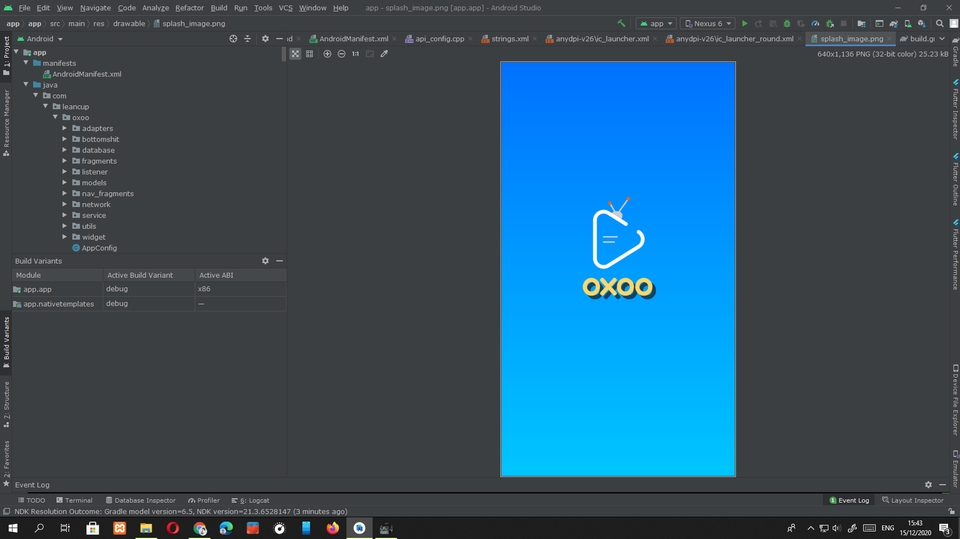Open the TODO tool window
This screenshot has width=960, height=539.
point(31,500)
